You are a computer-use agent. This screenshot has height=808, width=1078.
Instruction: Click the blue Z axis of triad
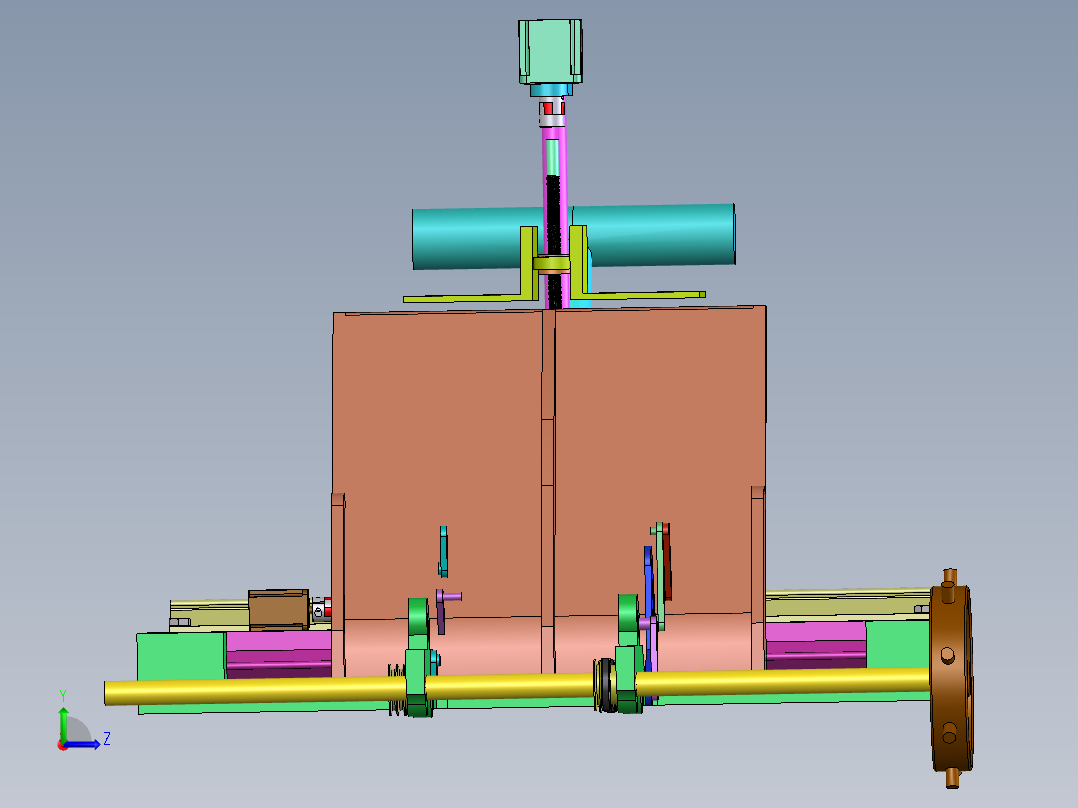pyautogui.click(x=84, y=744)
